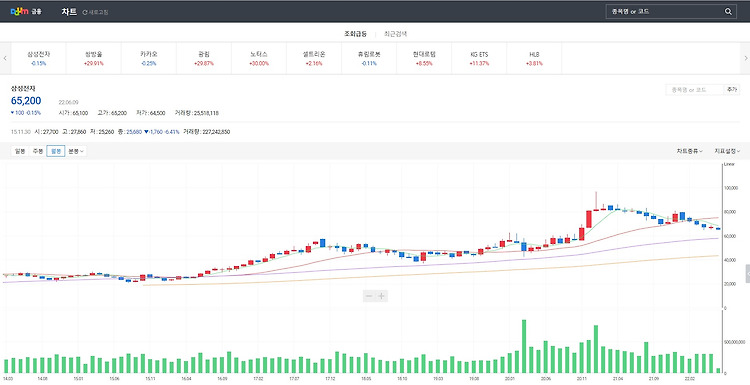Click the tallest green volume bar

coord(524,346)
